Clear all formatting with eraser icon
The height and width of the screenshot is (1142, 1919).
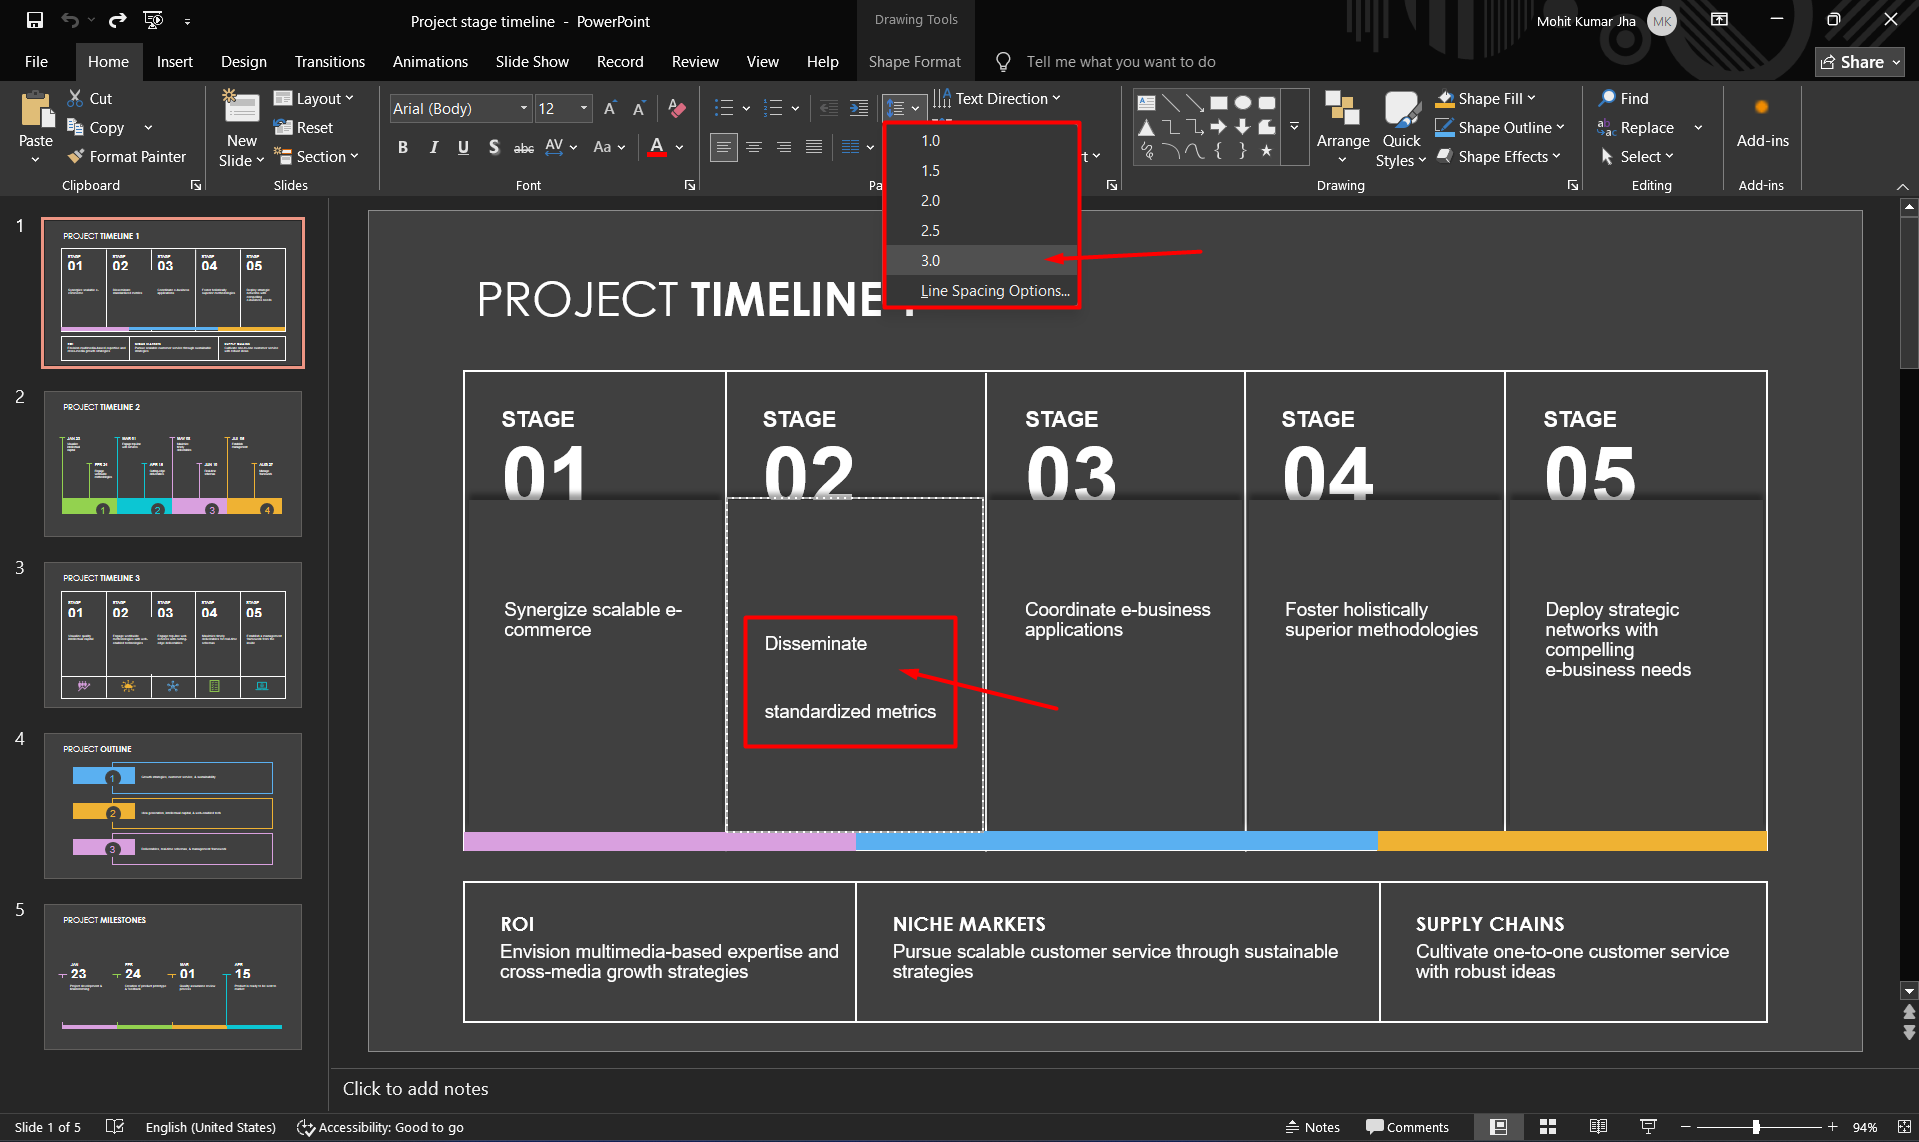(x=677, y=108)
